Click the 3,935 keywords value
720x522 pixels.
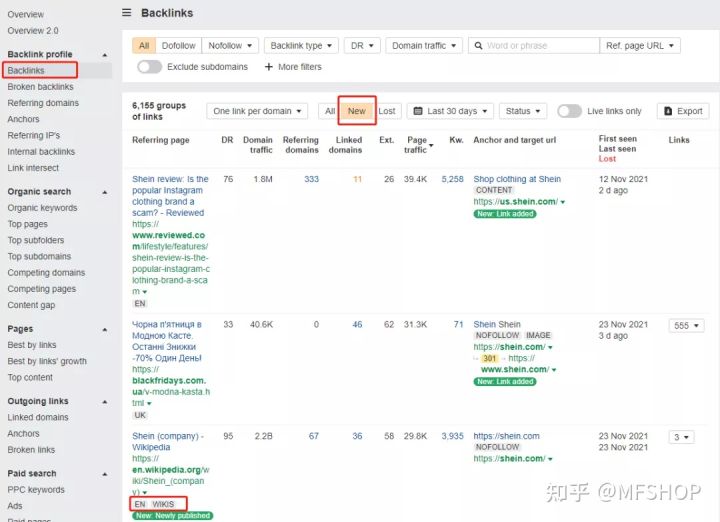coord(452,436)
